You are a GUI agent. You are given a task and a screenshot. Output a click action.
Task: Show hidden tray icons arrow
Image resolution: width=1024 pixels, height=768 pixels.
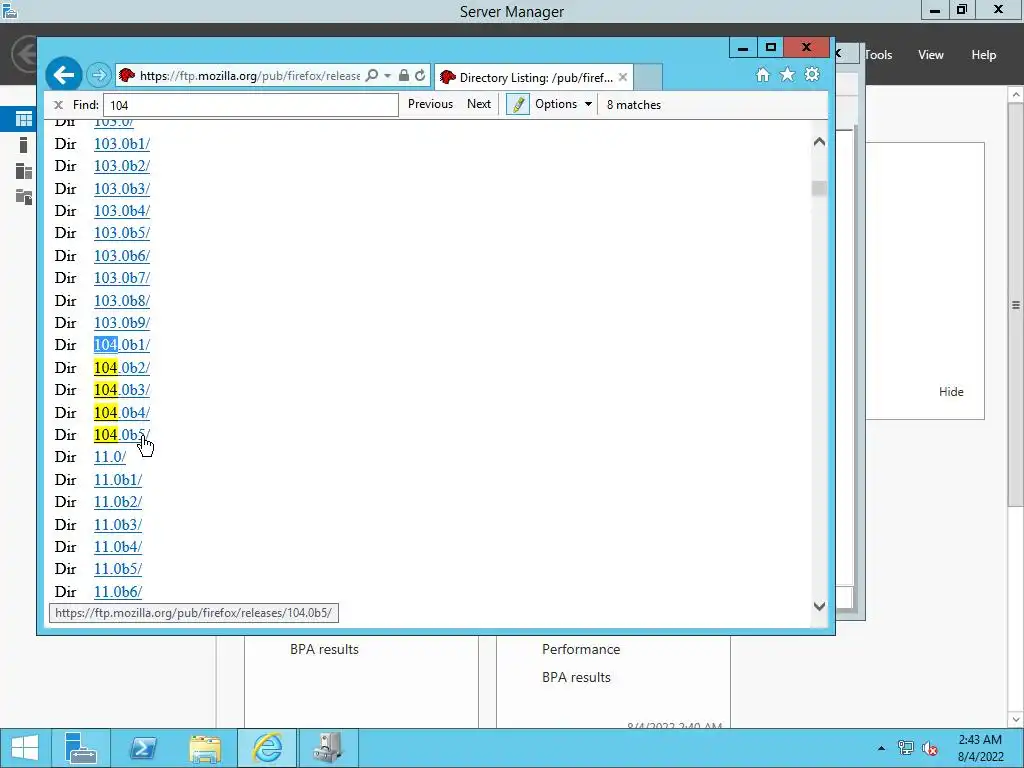click(x=881, y=748)
